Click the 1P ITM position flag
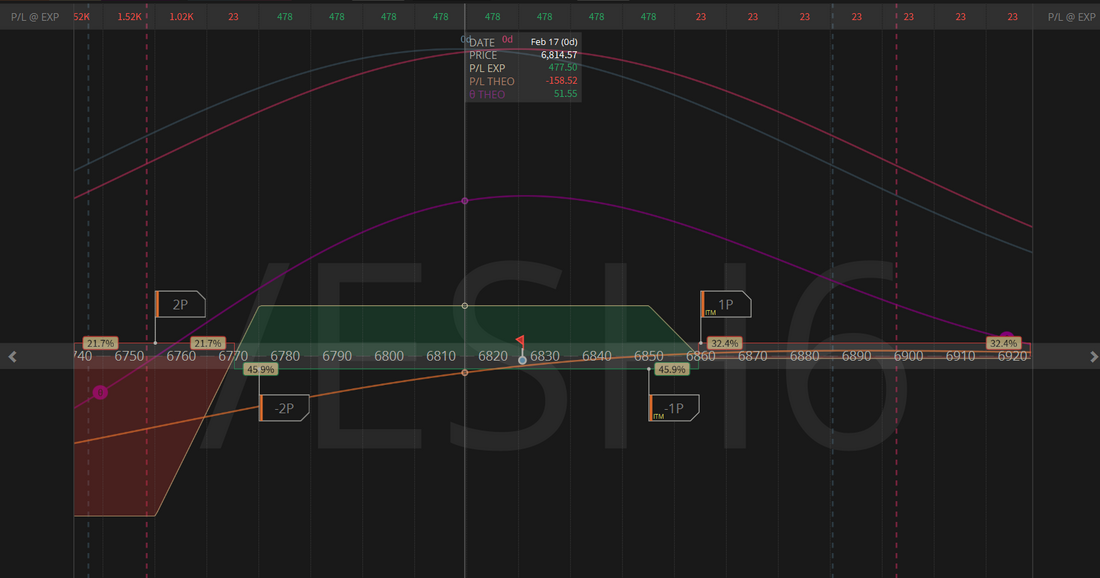This screenshot has width=1100, height=578. tap(726, 304)
